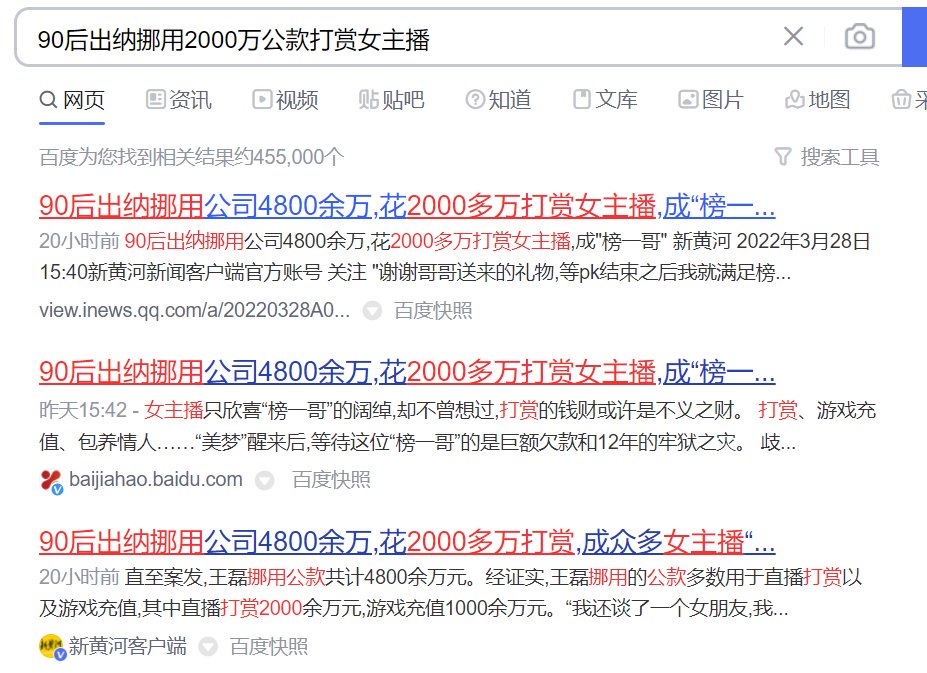Viewport: 927px width, 673px height.
Task: Open 百度快照 for the view.inews.qq.com result
Action: pyautogui.click(x=433, y=310)
